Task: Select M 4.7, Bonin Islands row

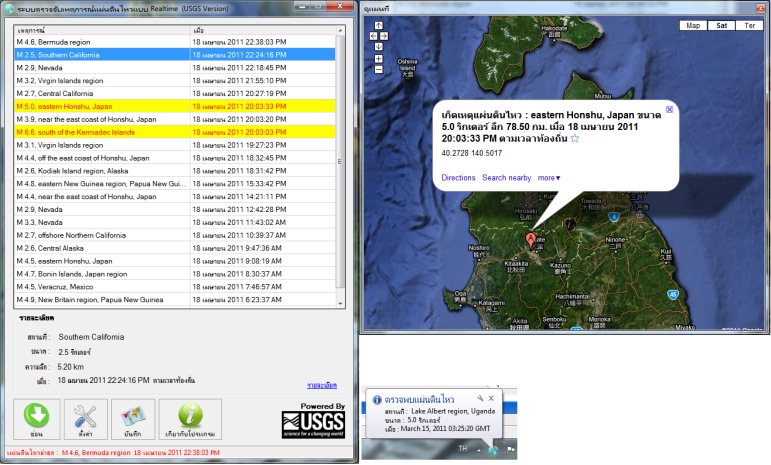Action: (x=175, y=274)
